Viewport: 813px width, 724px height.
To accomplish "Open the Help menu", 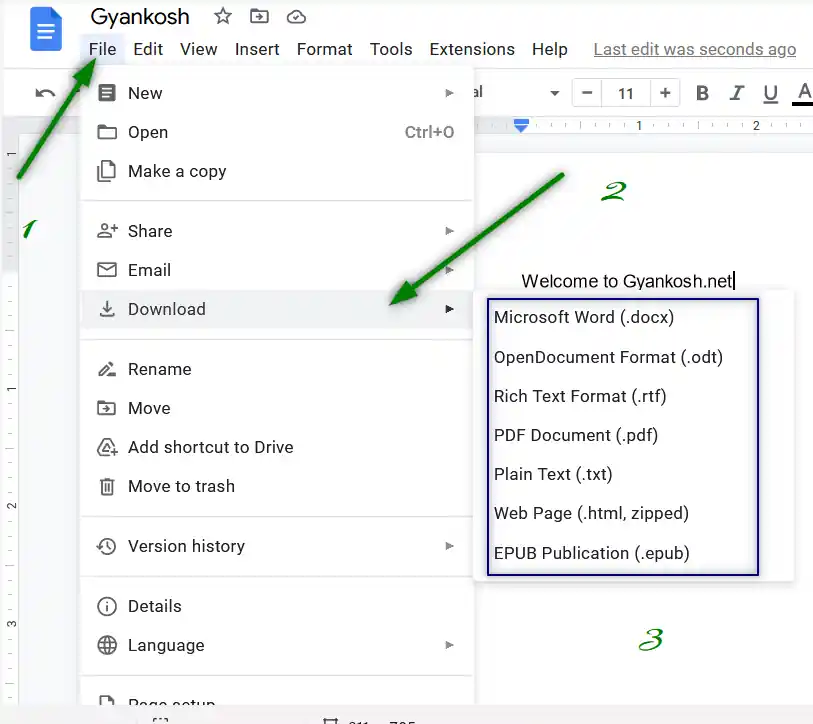I will click(550, 49).
